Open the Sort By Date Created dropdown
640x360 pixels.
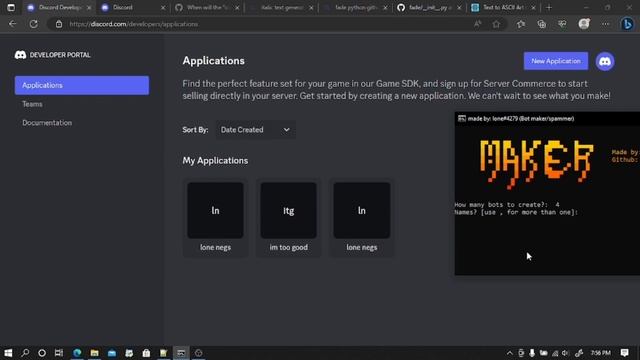[x=256, y=130]
